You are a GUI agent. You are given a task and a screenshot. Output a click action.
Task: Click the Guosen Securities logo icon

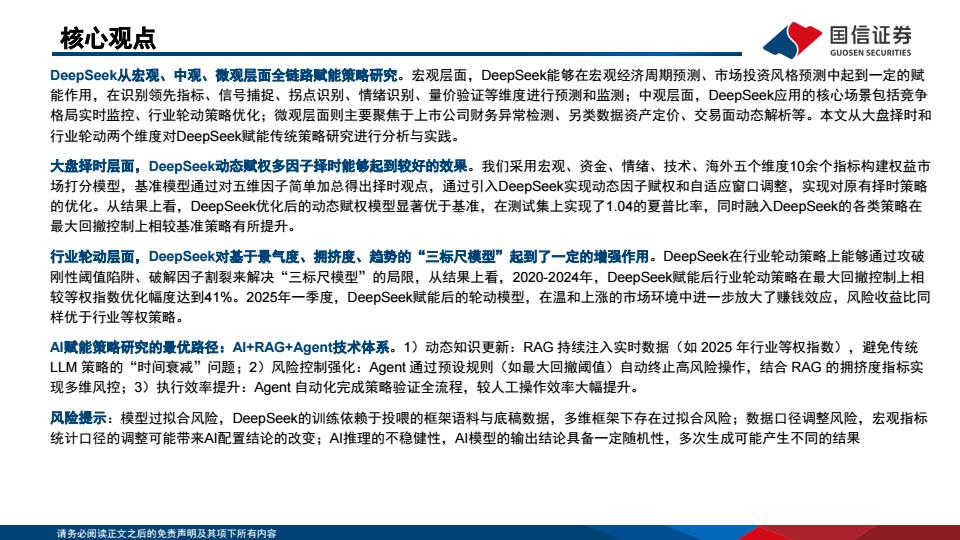pos(792,40)
